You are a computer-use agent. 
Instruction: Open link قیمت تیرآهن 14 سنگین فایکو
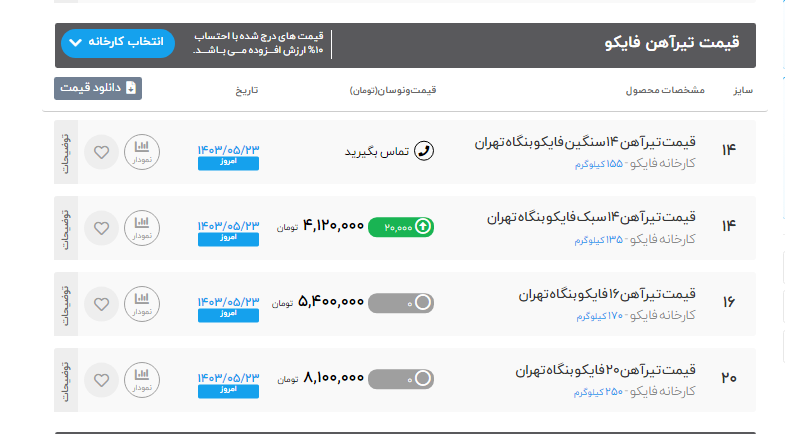584,143
